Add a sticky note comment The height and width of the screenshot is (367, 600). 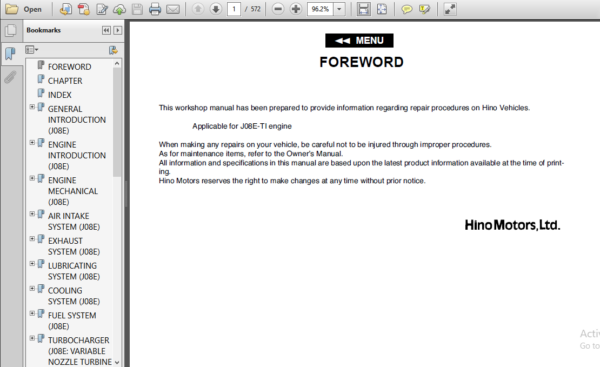[406, 9]
